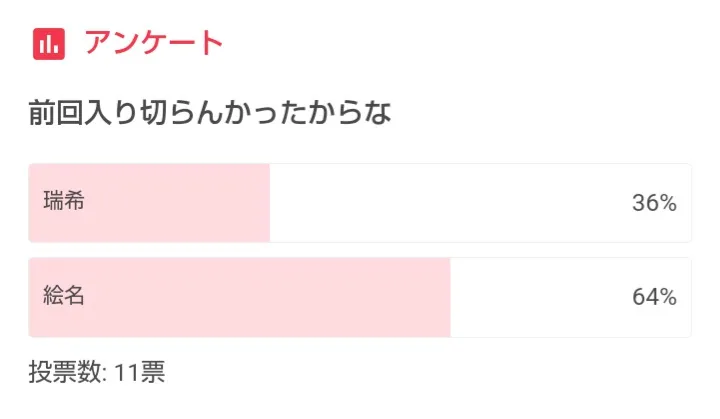The width and height of the screenshot is (720, 419).
Task: Click the 瑞希 option name label
Action: [64, 202]
